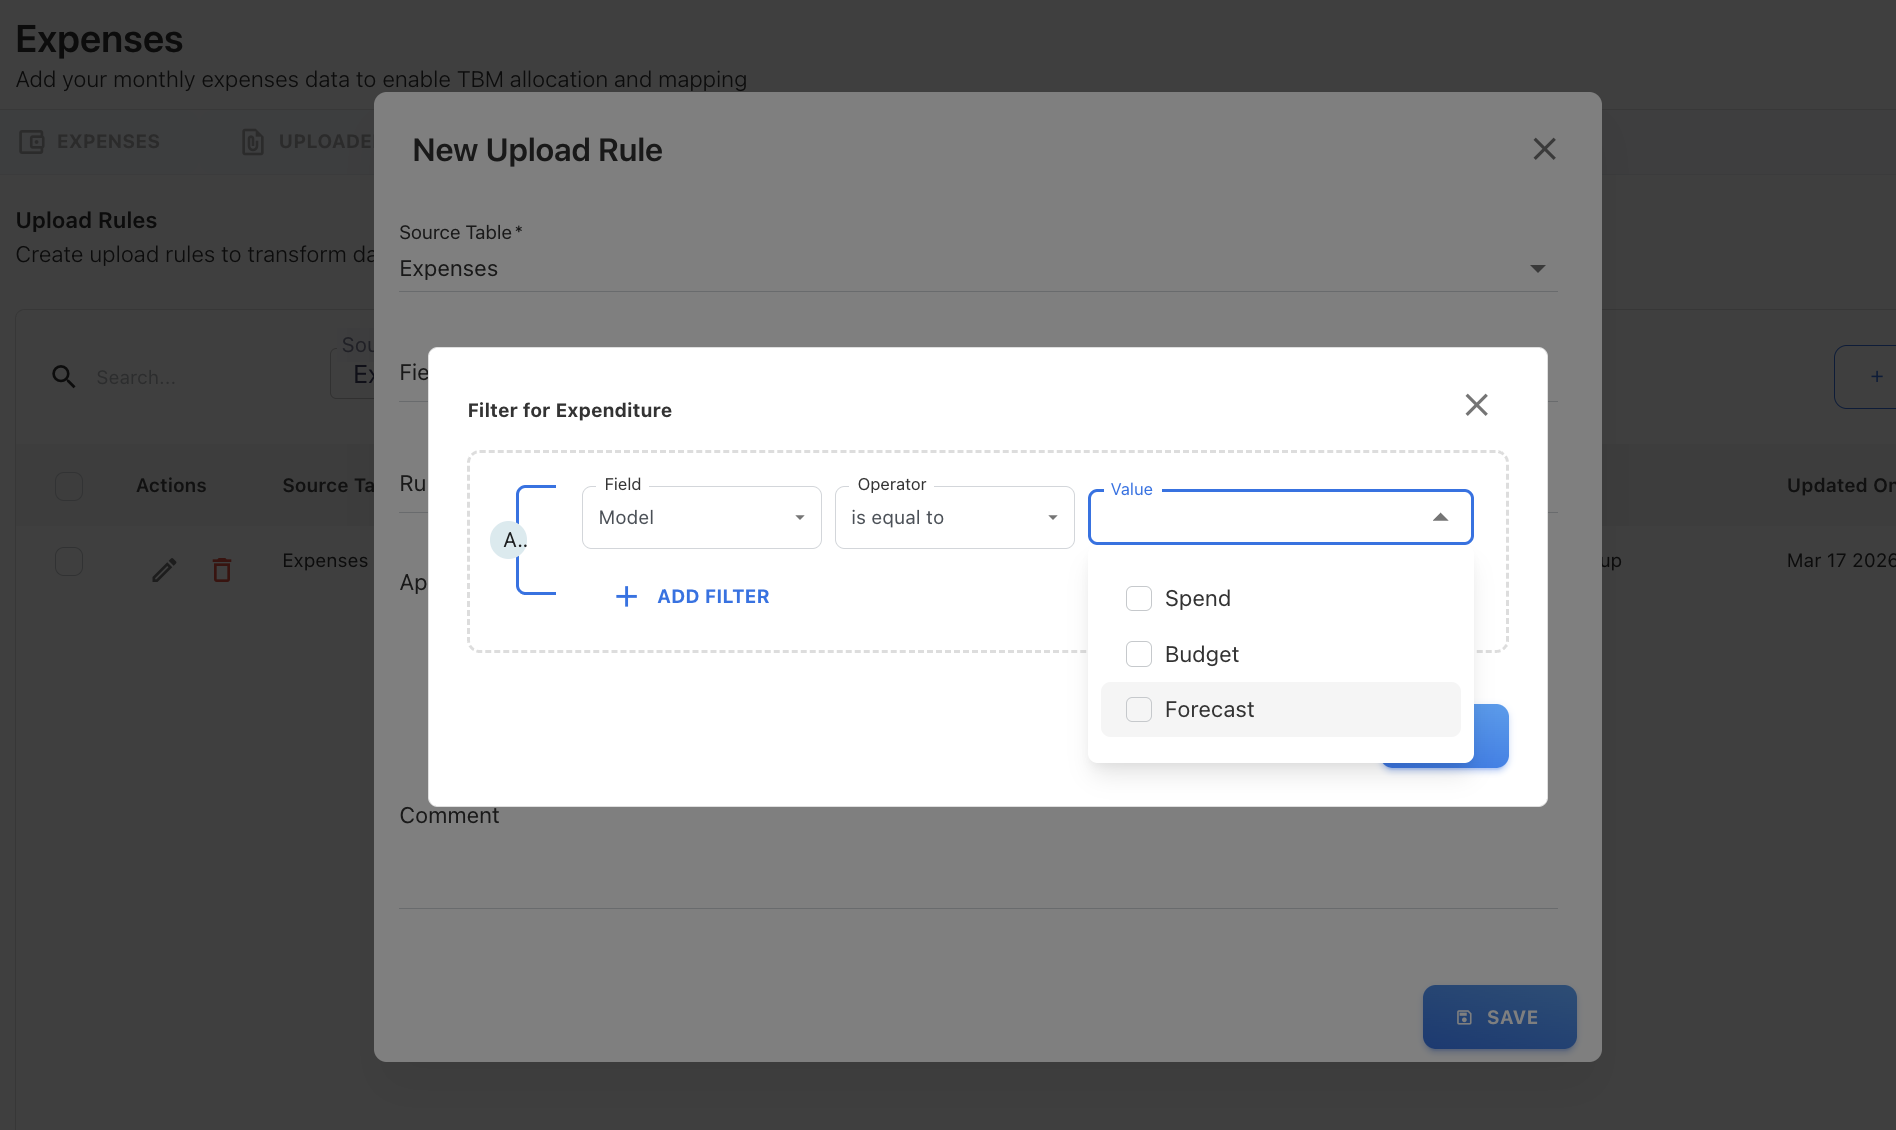Click the Expenses tab wallet icon

click(32, 142)
